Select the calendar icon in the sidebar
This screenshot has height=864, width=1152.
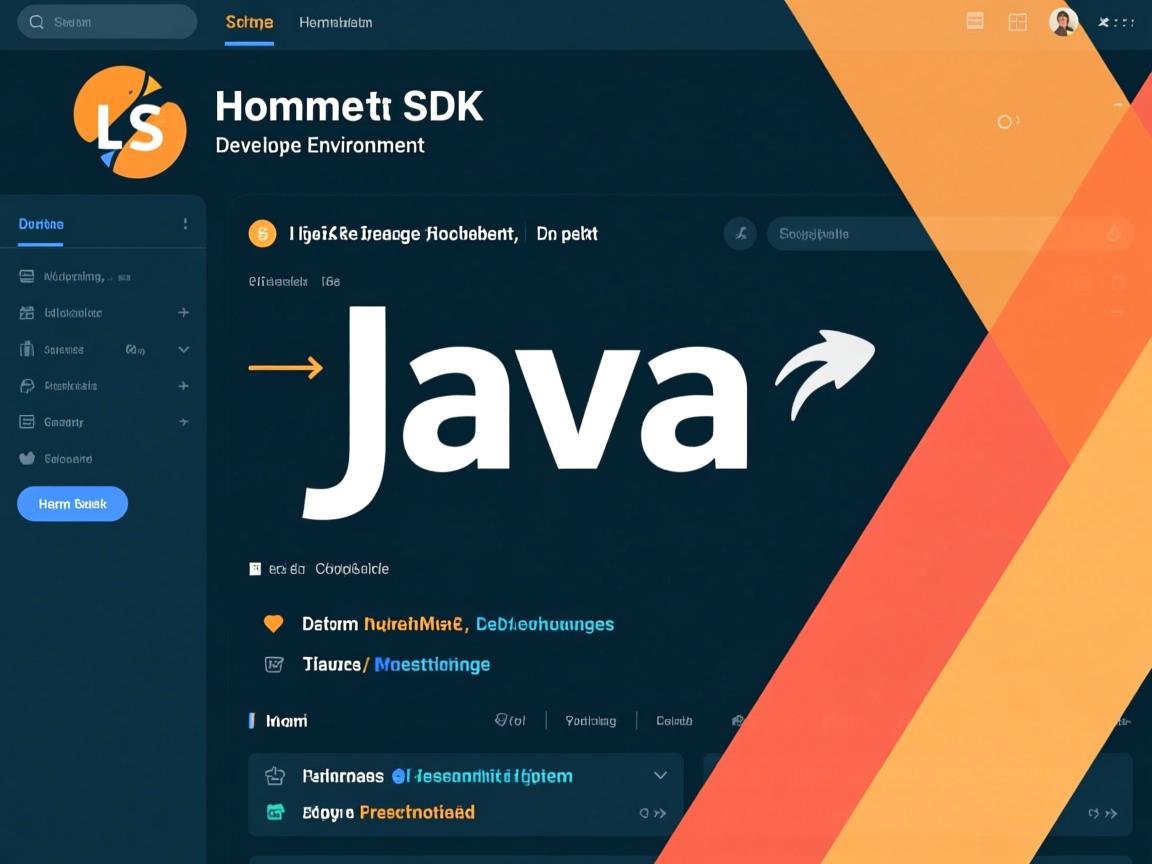click(27, 312)
